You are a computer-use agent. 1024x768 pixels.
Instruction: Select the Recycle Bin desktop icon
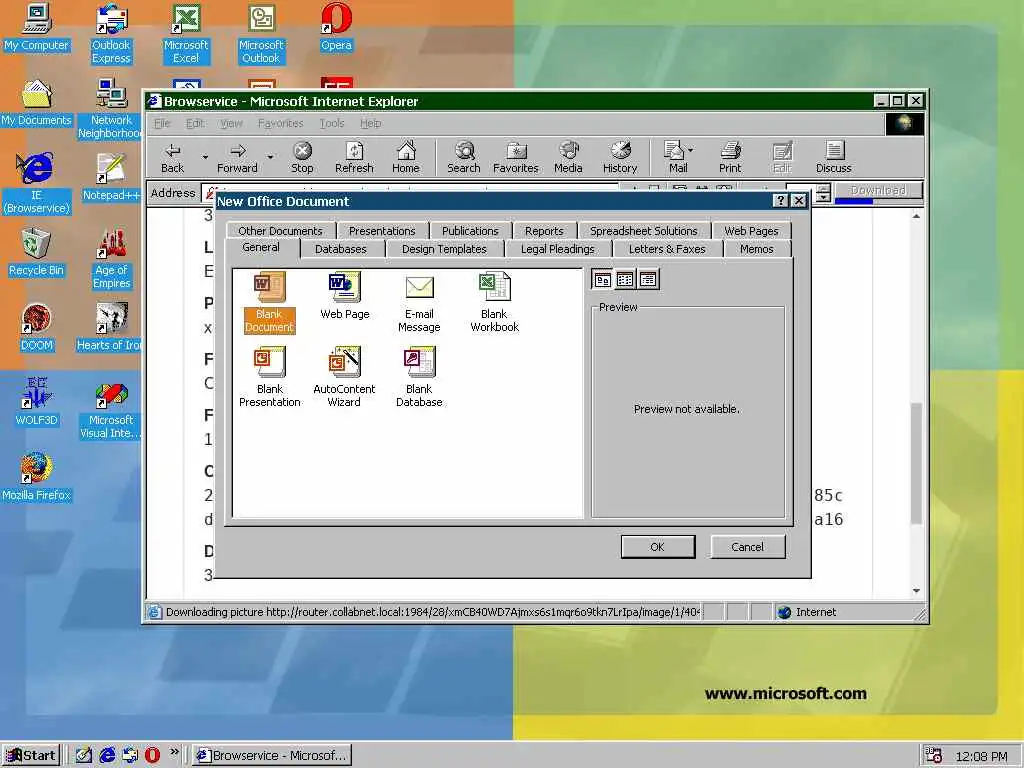coord(37,253)
